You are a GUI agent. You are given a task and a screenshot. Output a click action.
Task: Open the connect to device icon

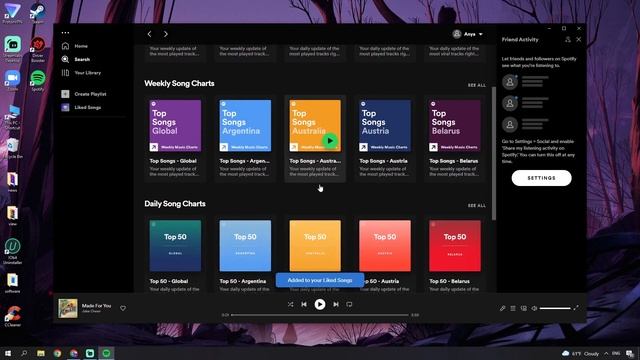coord(524,309)
